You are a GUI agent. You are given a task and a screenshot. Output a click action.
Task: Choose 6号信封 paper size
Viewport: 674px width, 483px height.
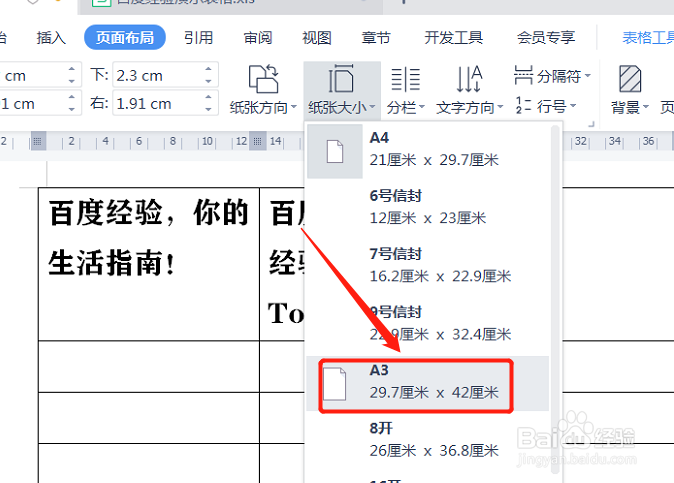tap(428, 208)
